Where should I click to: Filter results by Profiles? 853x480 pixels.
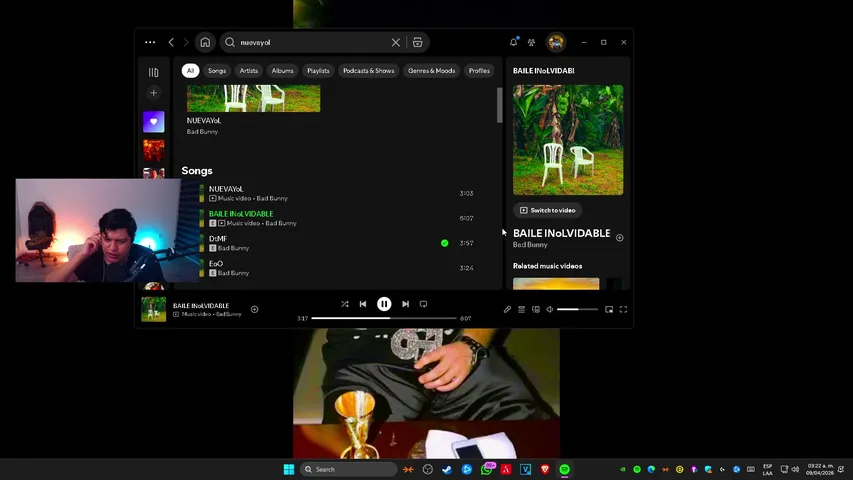(x=479, y=71)
